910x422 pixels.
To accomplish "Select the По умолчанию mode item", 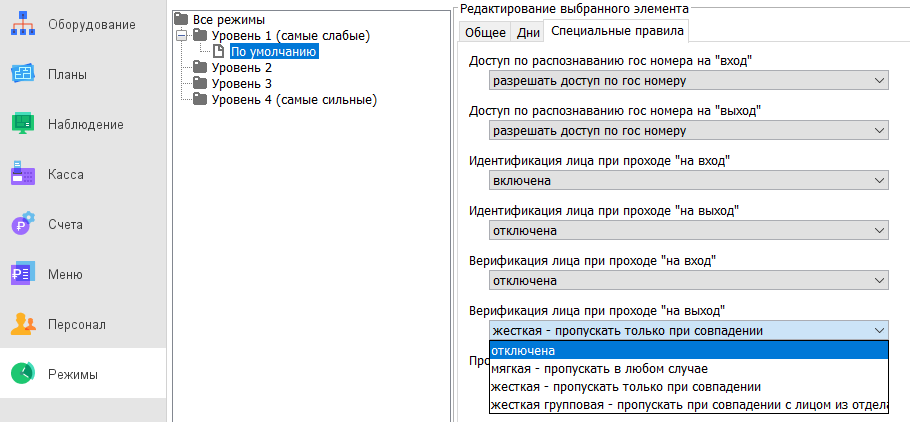I will click(273, 52).
